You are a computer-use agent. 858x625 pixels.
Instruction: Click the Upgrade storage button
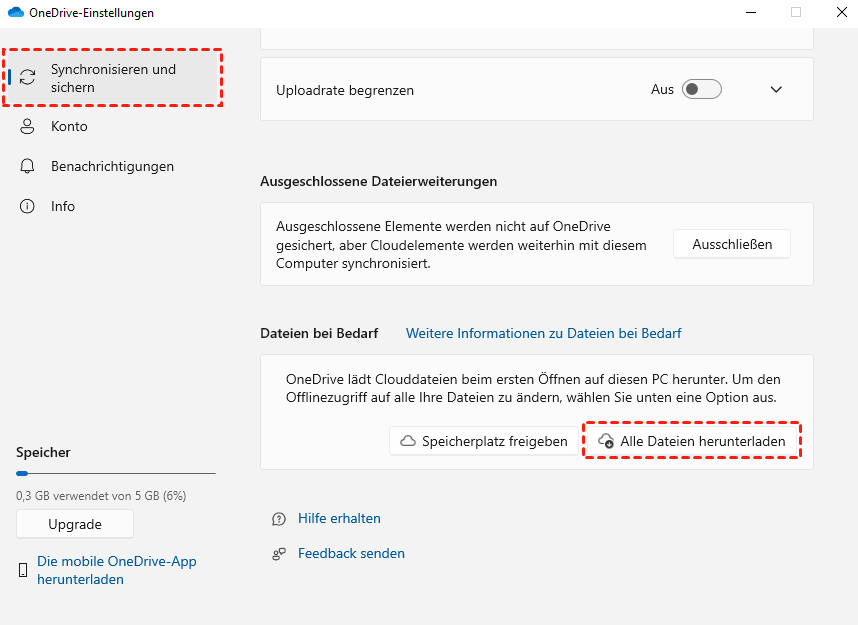coord(75,524)
